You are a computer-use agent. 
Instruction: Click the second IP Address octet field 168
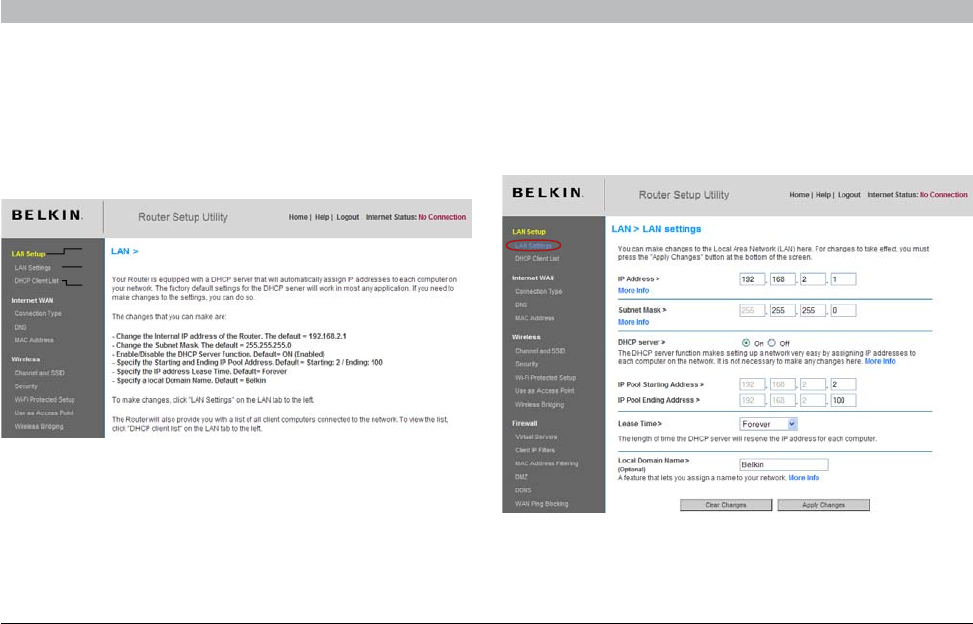click(x=782, y=279)
